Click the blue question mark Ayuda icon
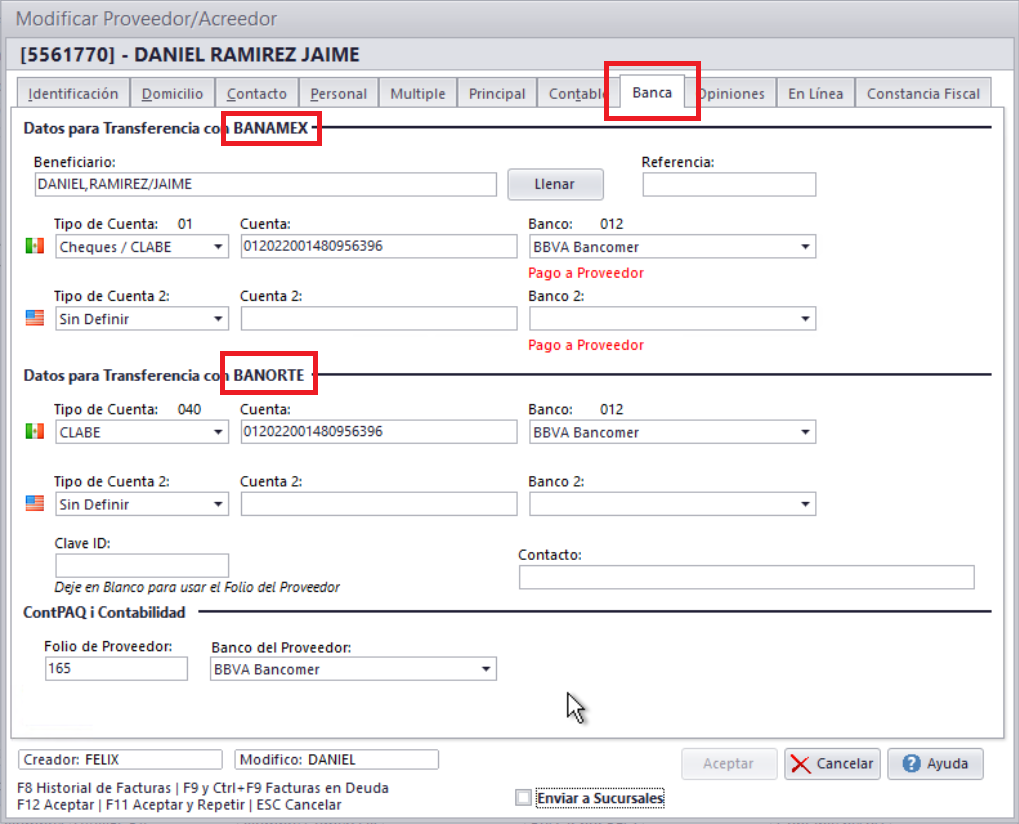 pyautogui.click(x=911, y=764)
